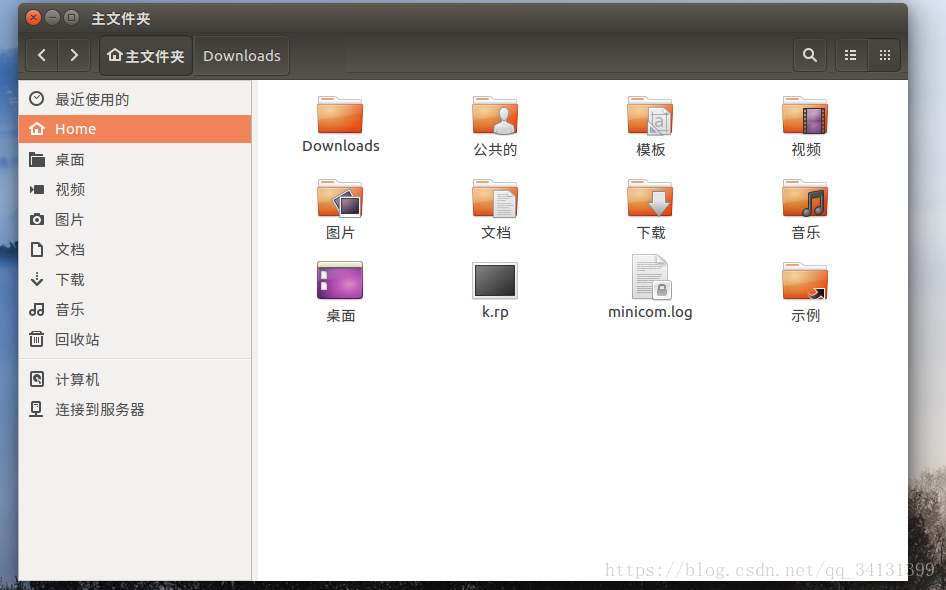946x590 pixels.
Task: Open 音乐 in the sidebar
Action: pos(135,309)
